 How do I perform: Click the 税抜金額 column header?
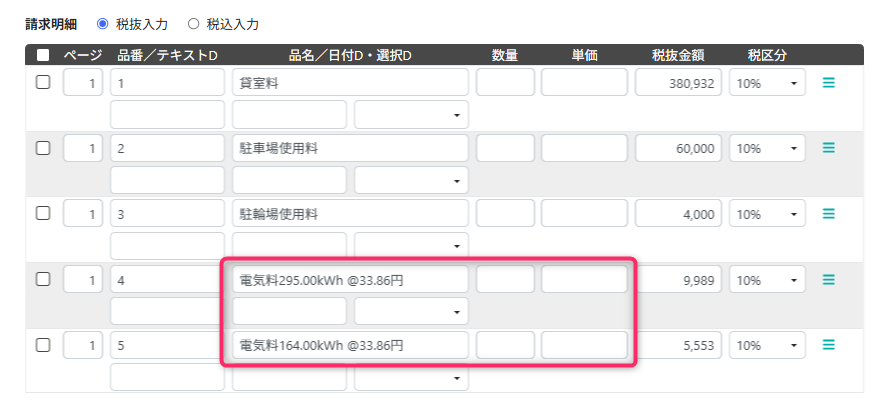[678, 55]
